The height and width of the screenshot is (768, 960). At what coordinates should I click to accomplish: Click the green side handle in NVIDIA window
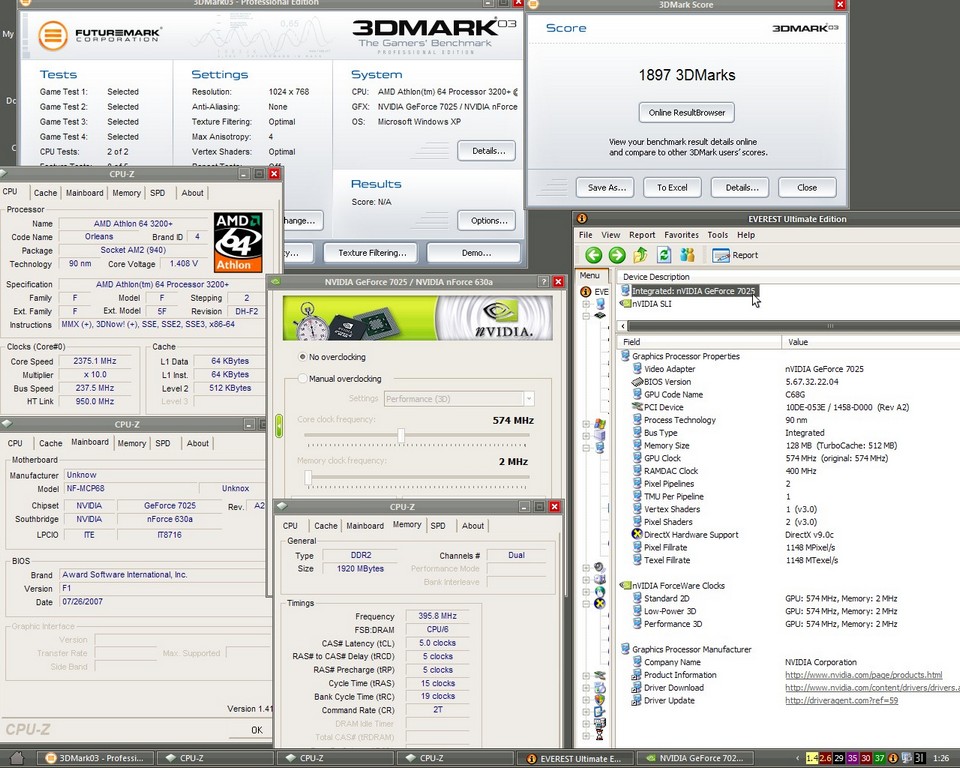click(279, 426)
